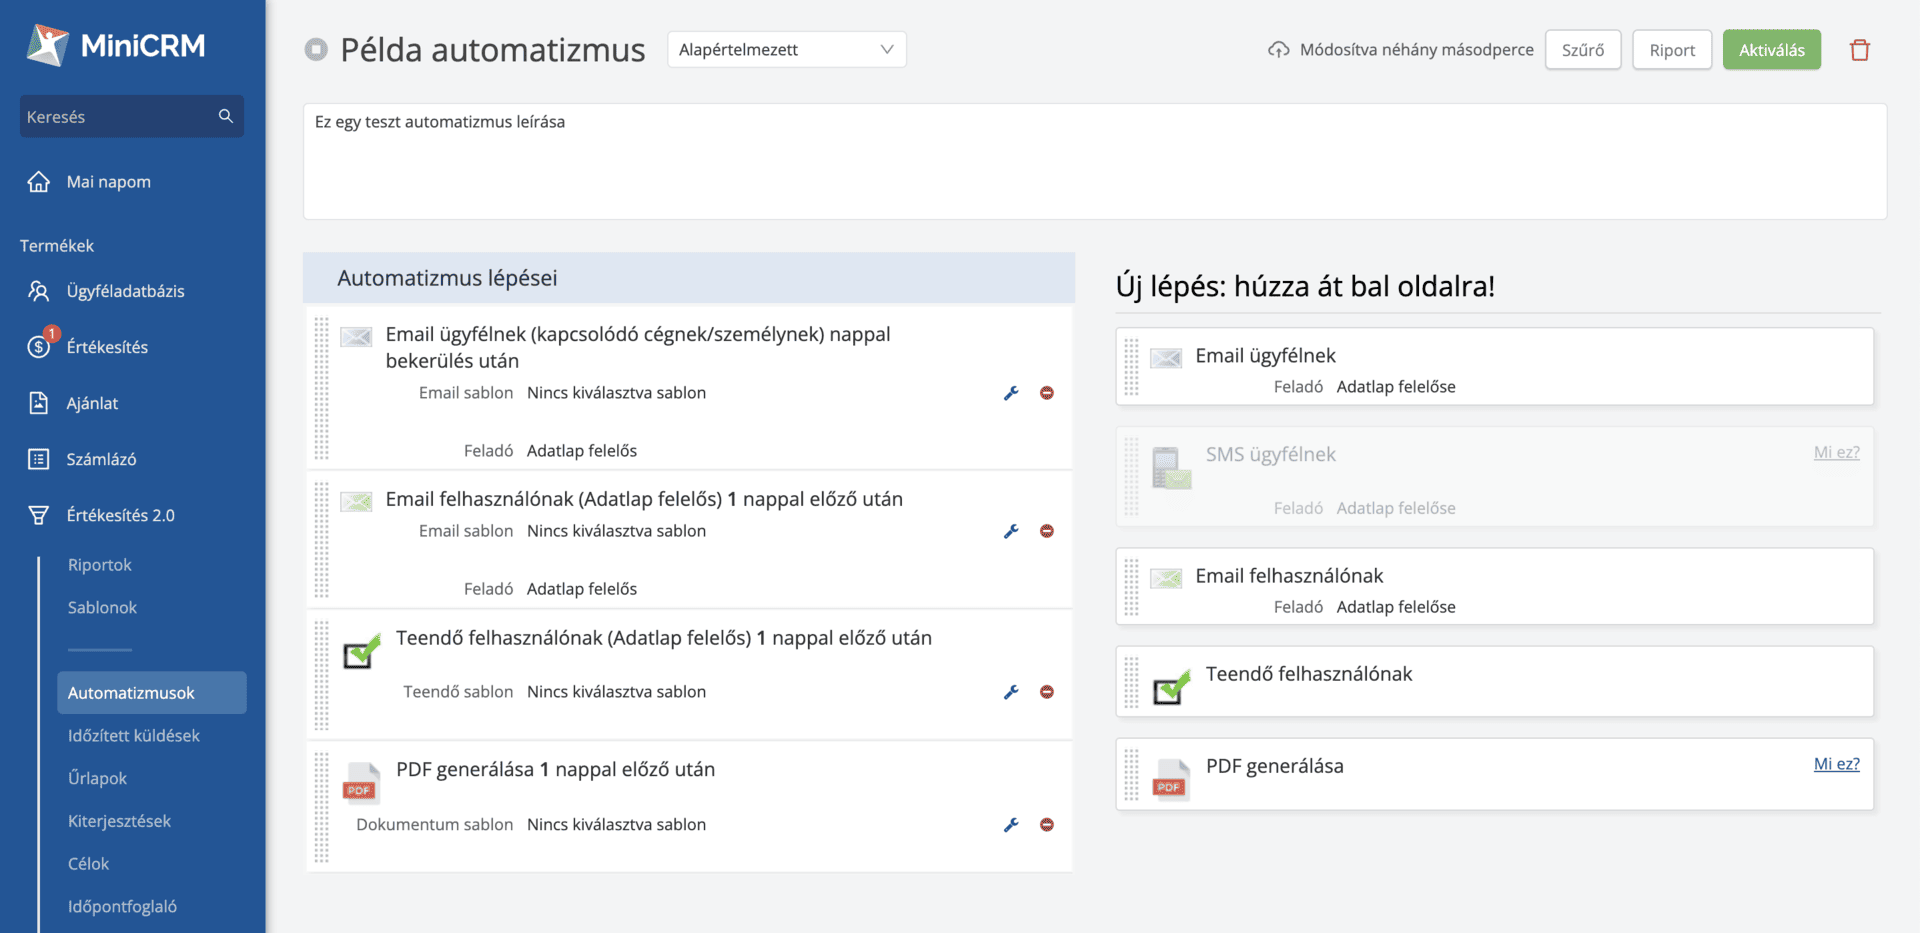Open Ügyféladatbázis in sidebar

point(125,291)
